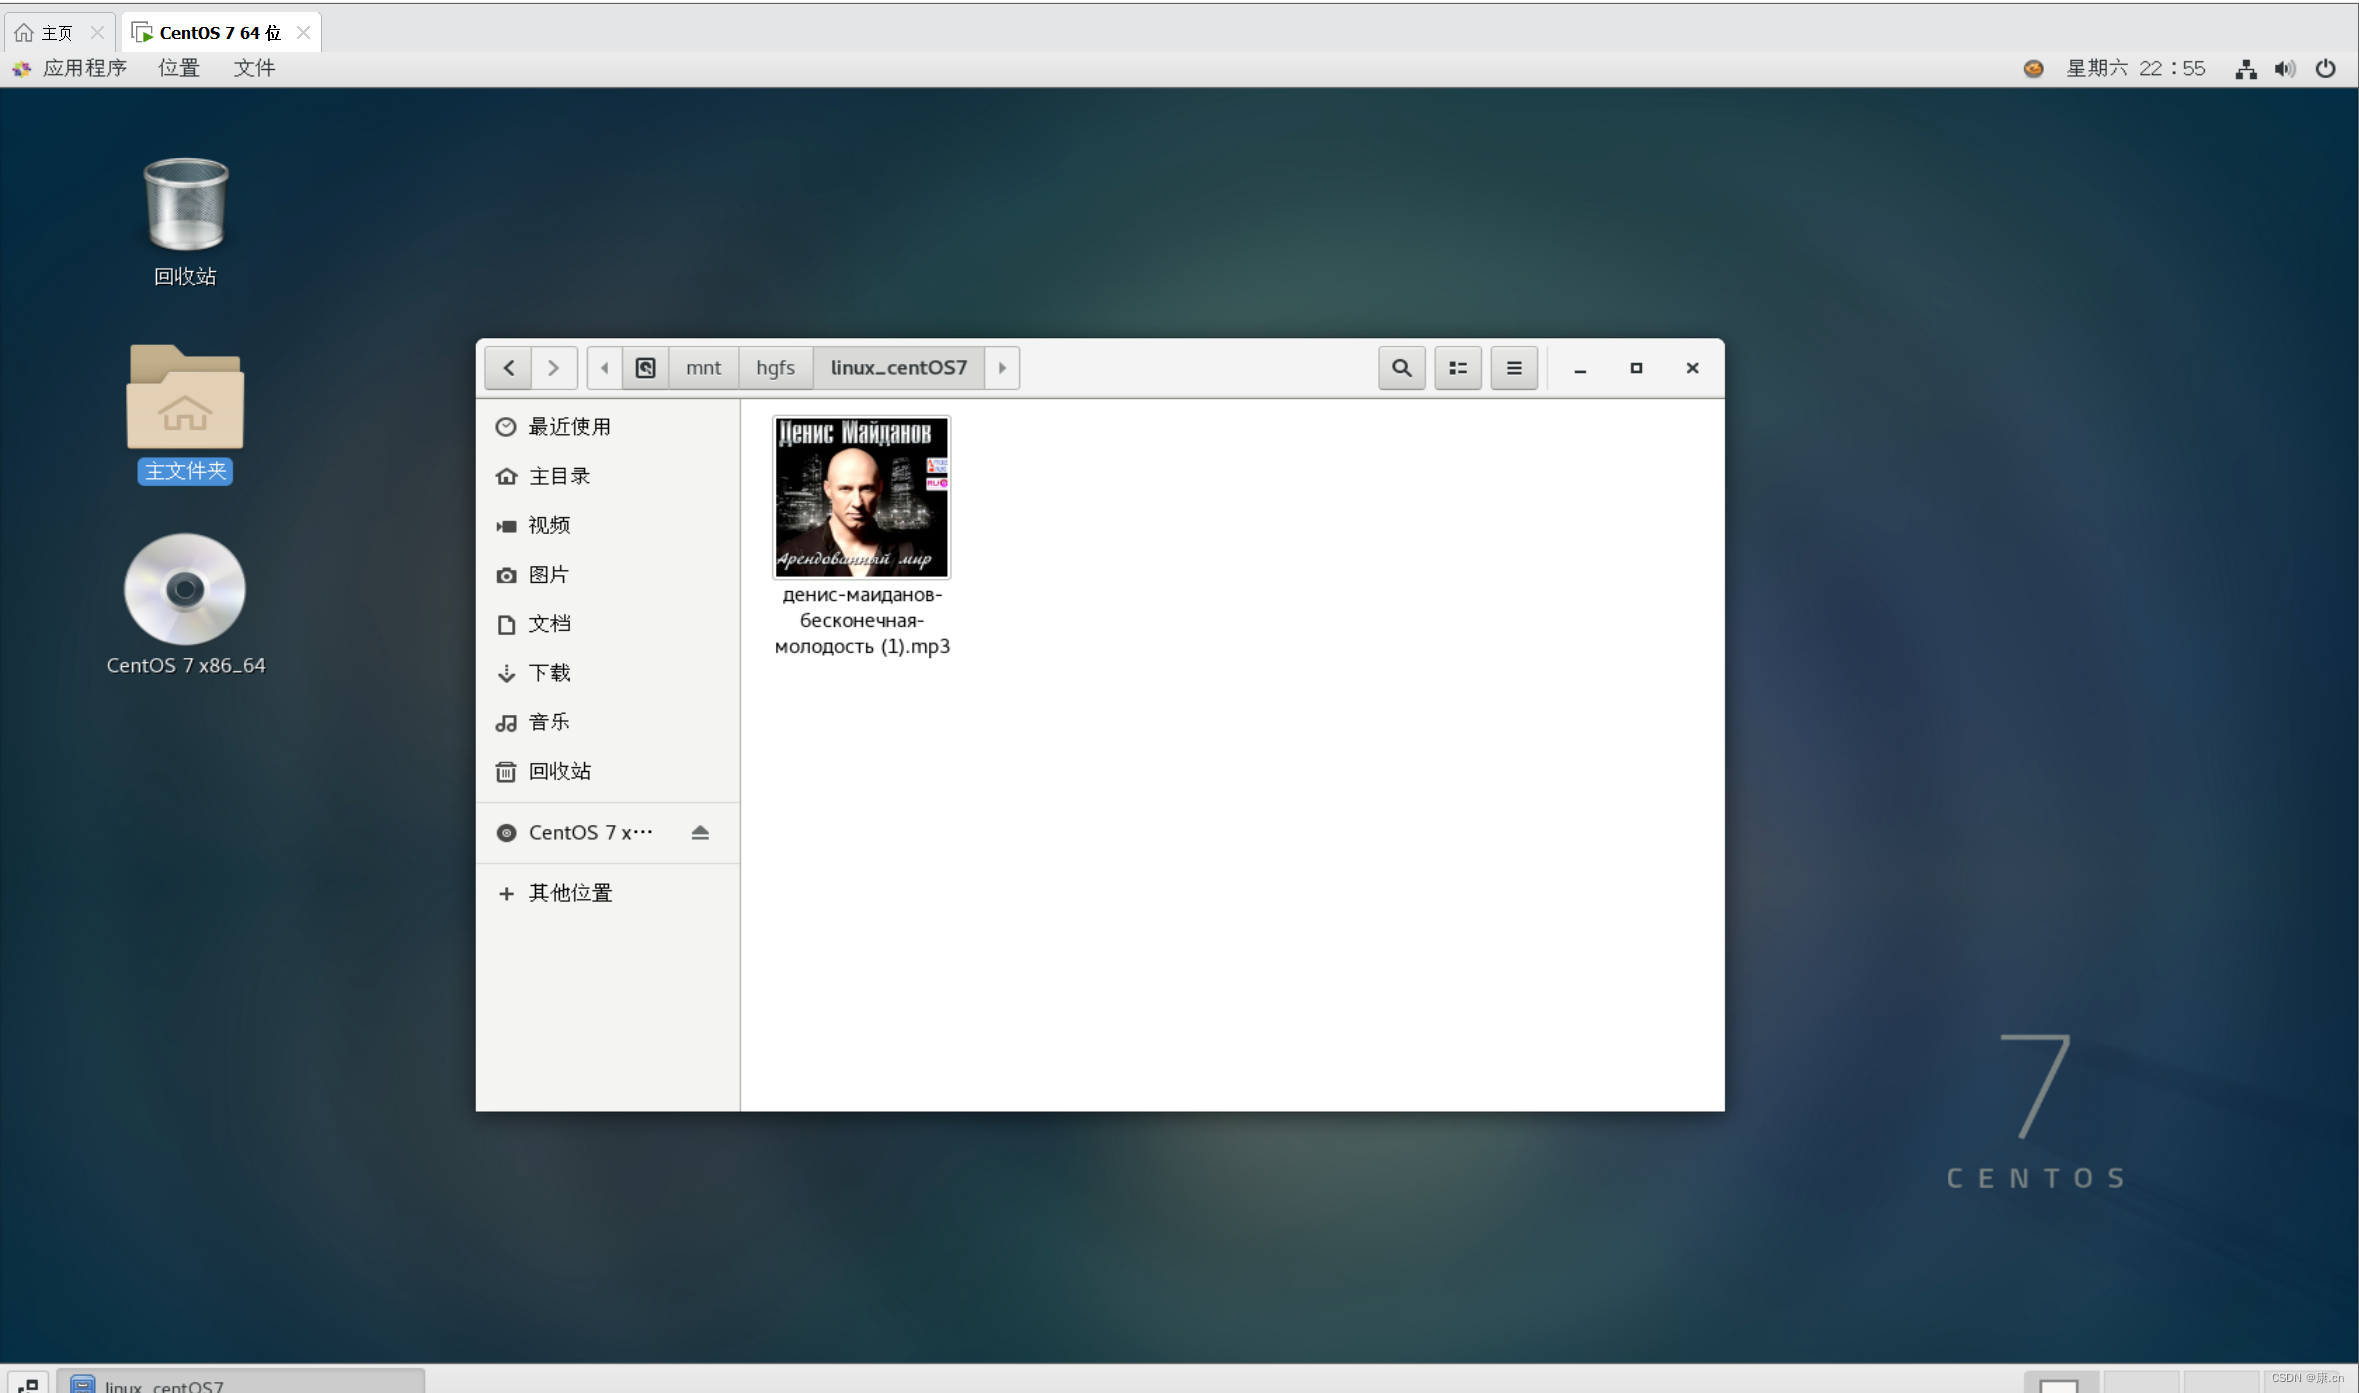Open the hamburger menu in file manager
The image size is (2359, 1393).
click(x=1513, y=368)
